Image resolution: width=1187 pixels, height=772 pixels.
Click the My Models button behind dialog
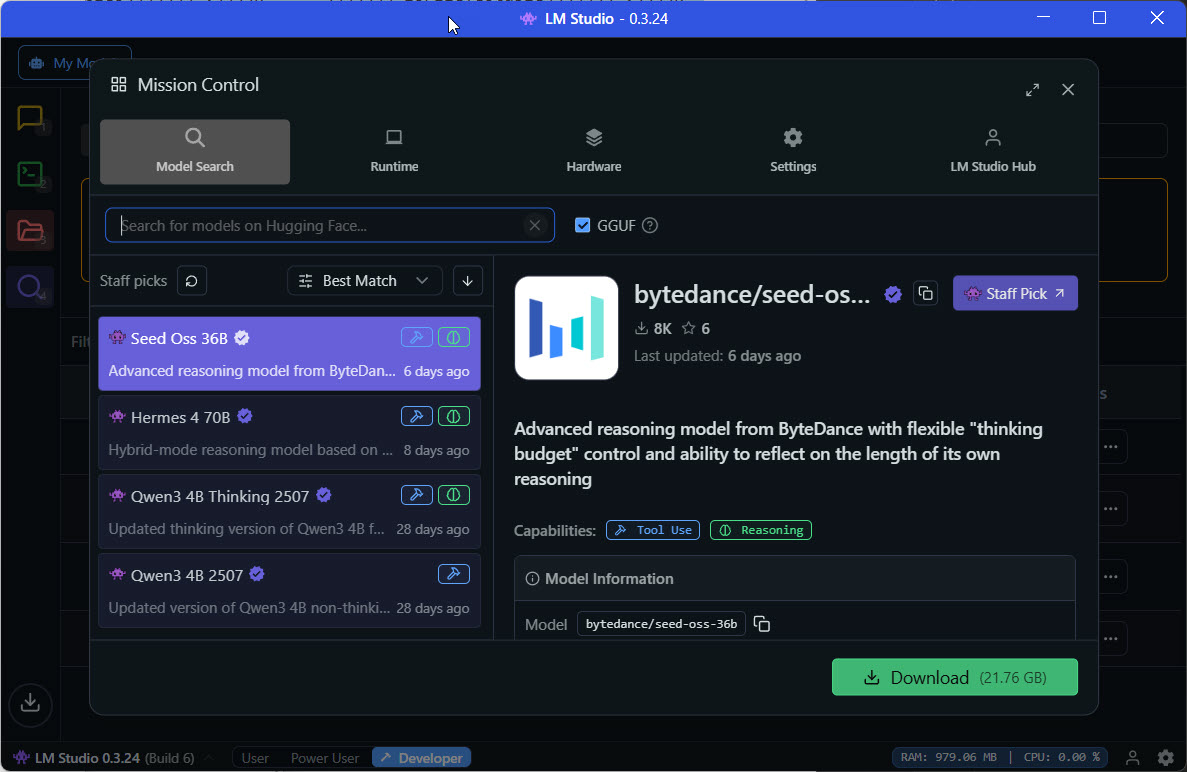click(74, 63)
